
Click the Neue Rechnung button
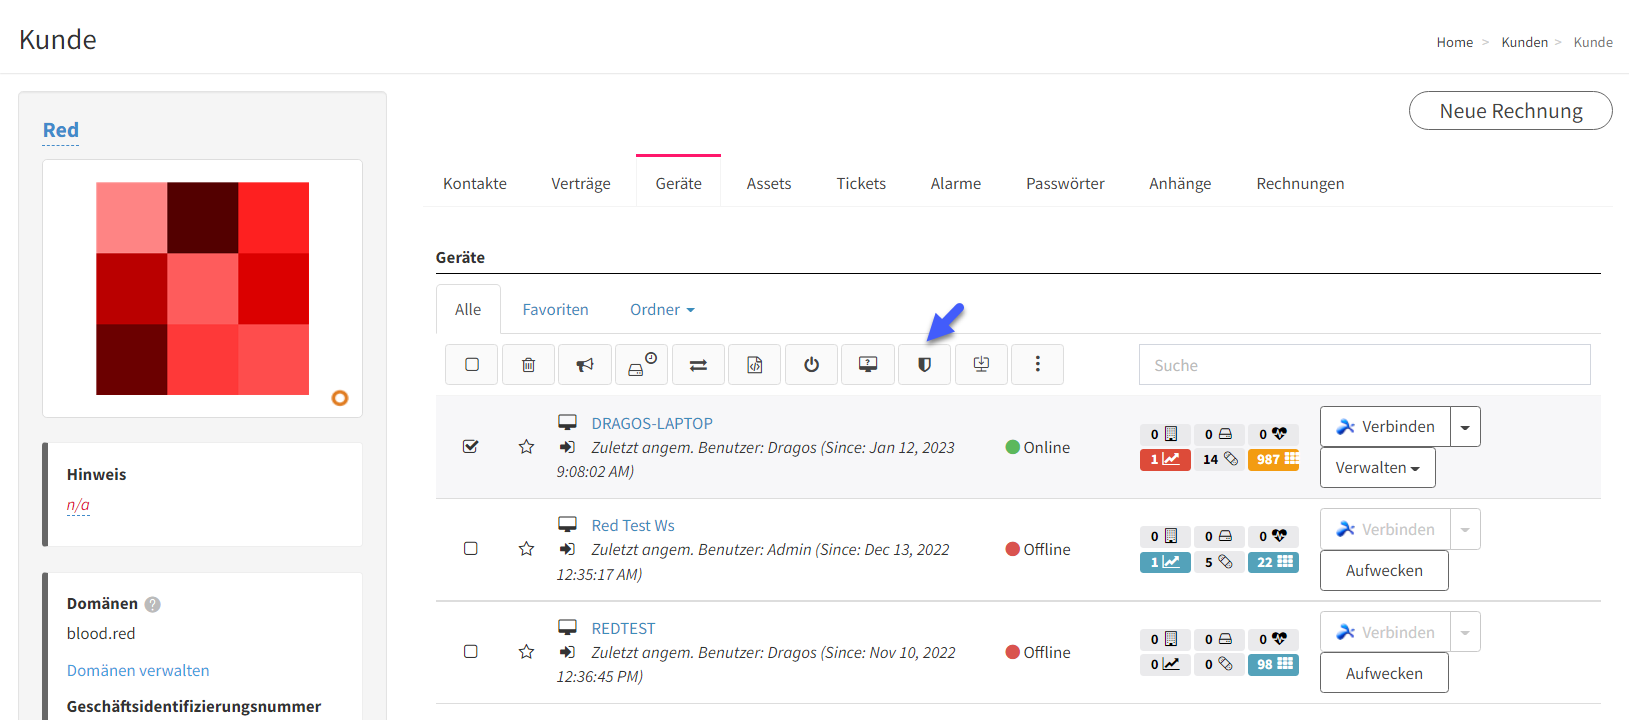[x=1510, y=111]
